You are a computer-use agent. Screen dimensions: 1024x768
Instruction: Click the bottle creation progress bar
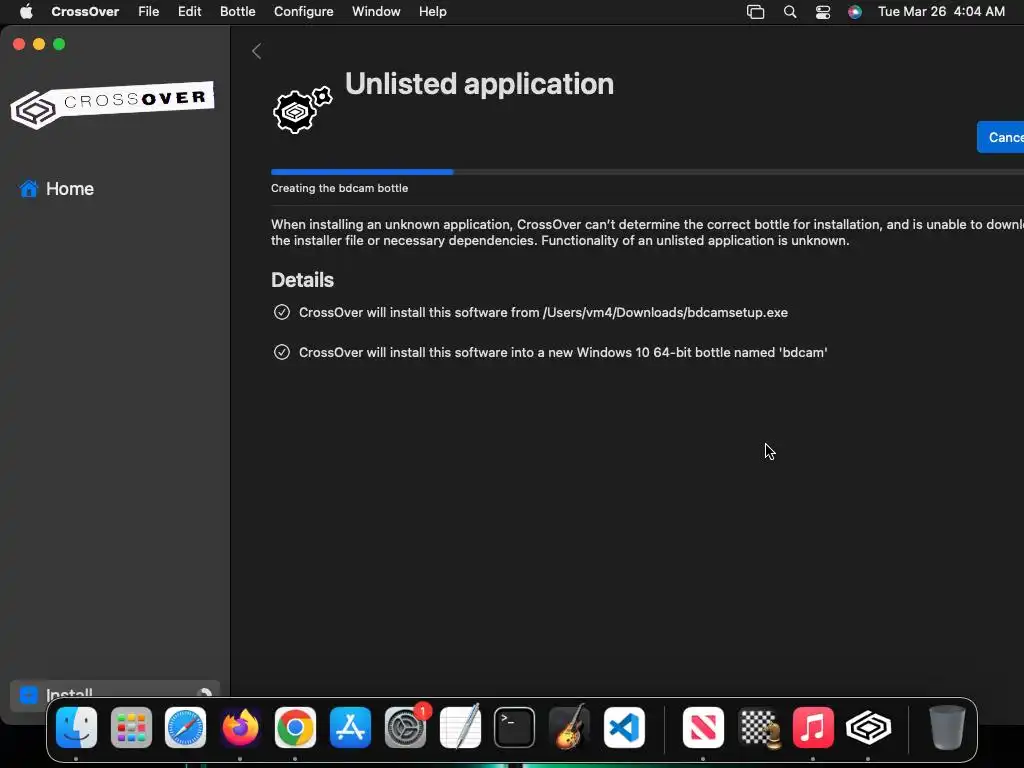point(647,172)
